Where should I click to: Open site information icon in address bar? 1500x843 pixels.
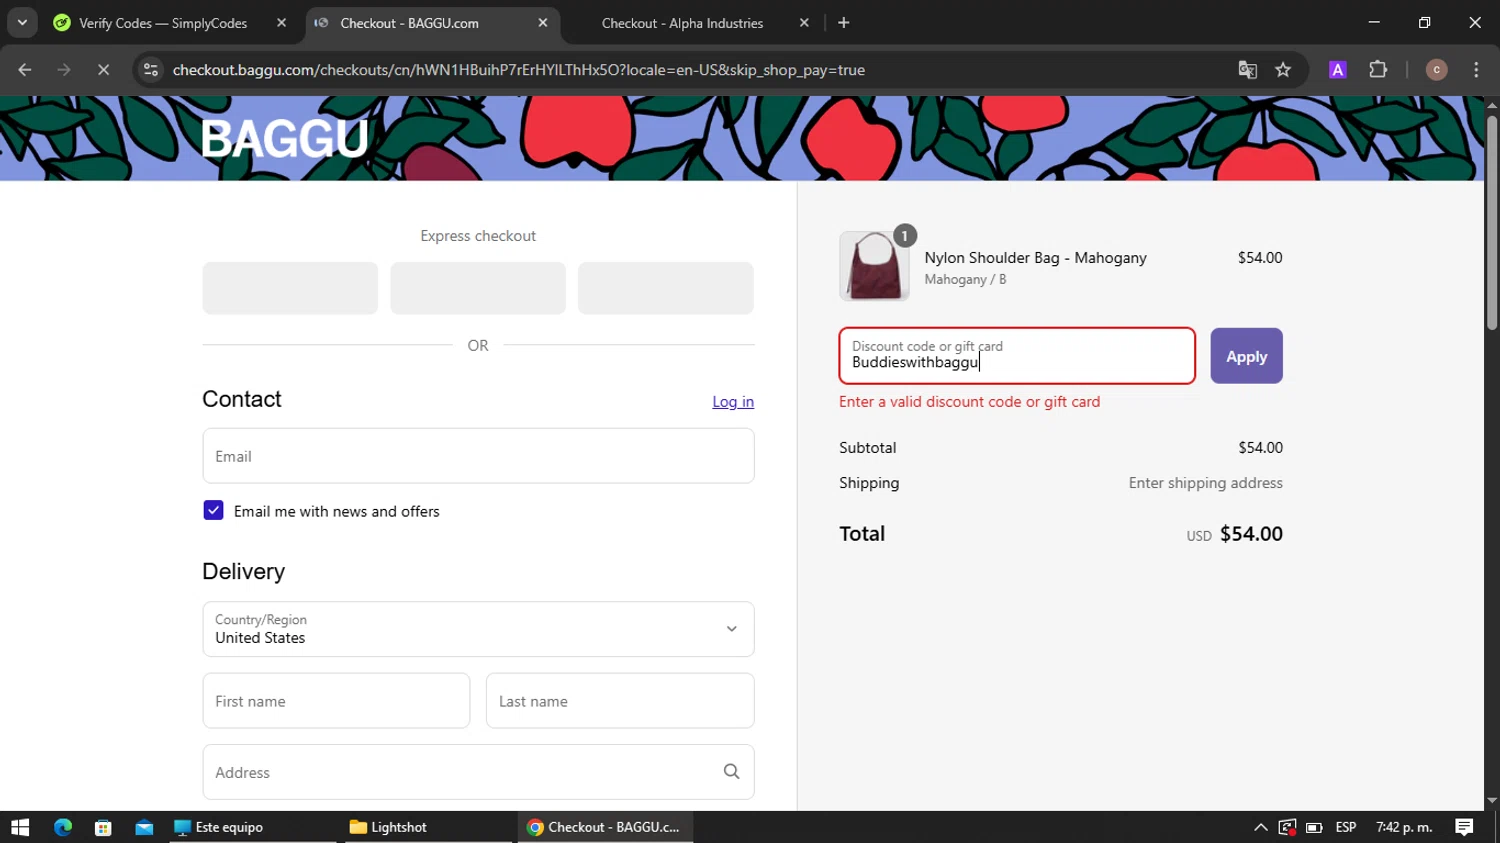pos(151,70)
